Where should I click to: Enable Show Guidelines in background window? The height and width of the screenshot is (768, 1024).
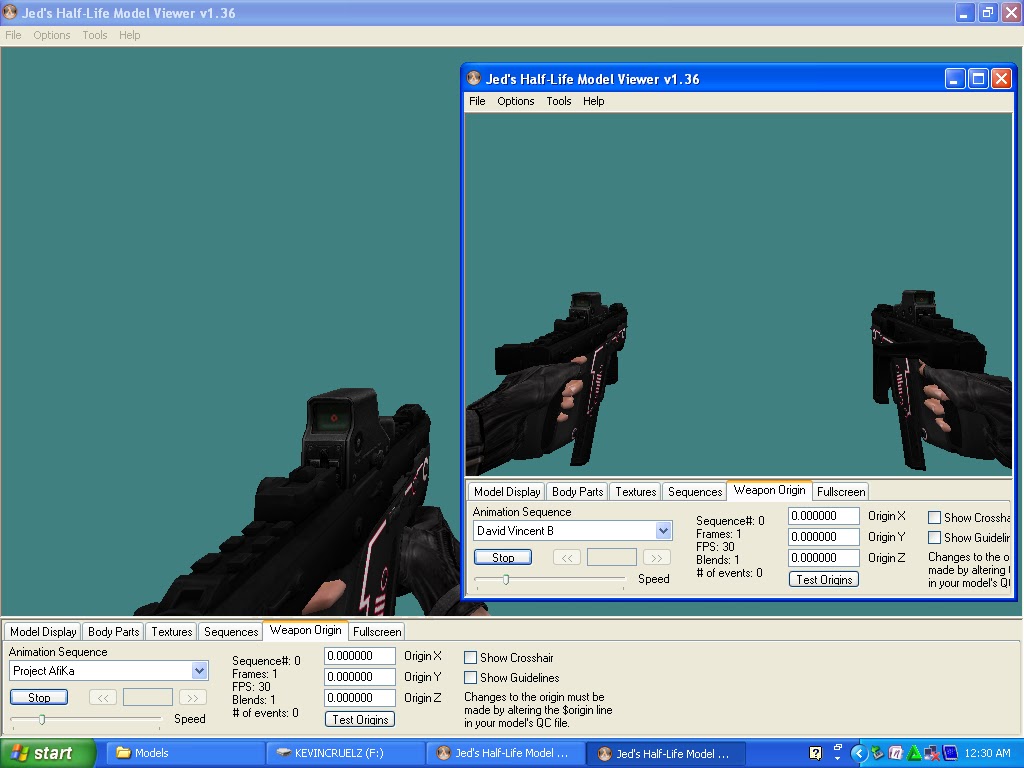(x=470, y=677)
